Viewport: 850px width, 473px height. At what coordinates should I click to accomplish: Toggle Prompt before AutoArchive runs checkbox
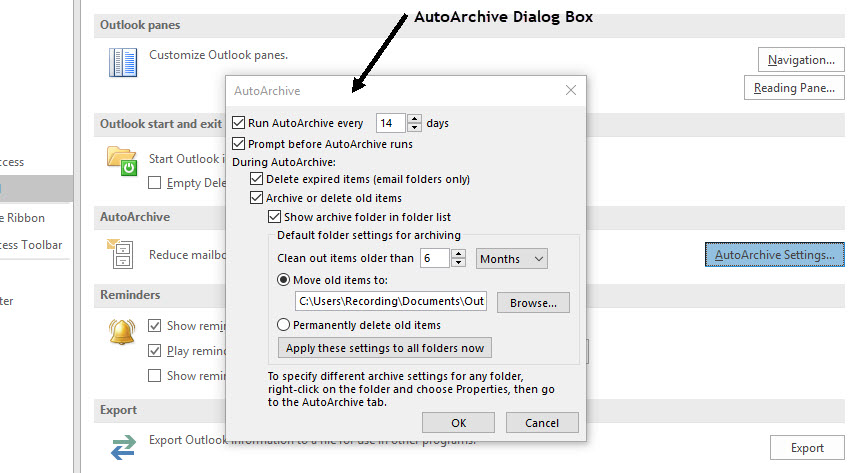coord(239,144)
